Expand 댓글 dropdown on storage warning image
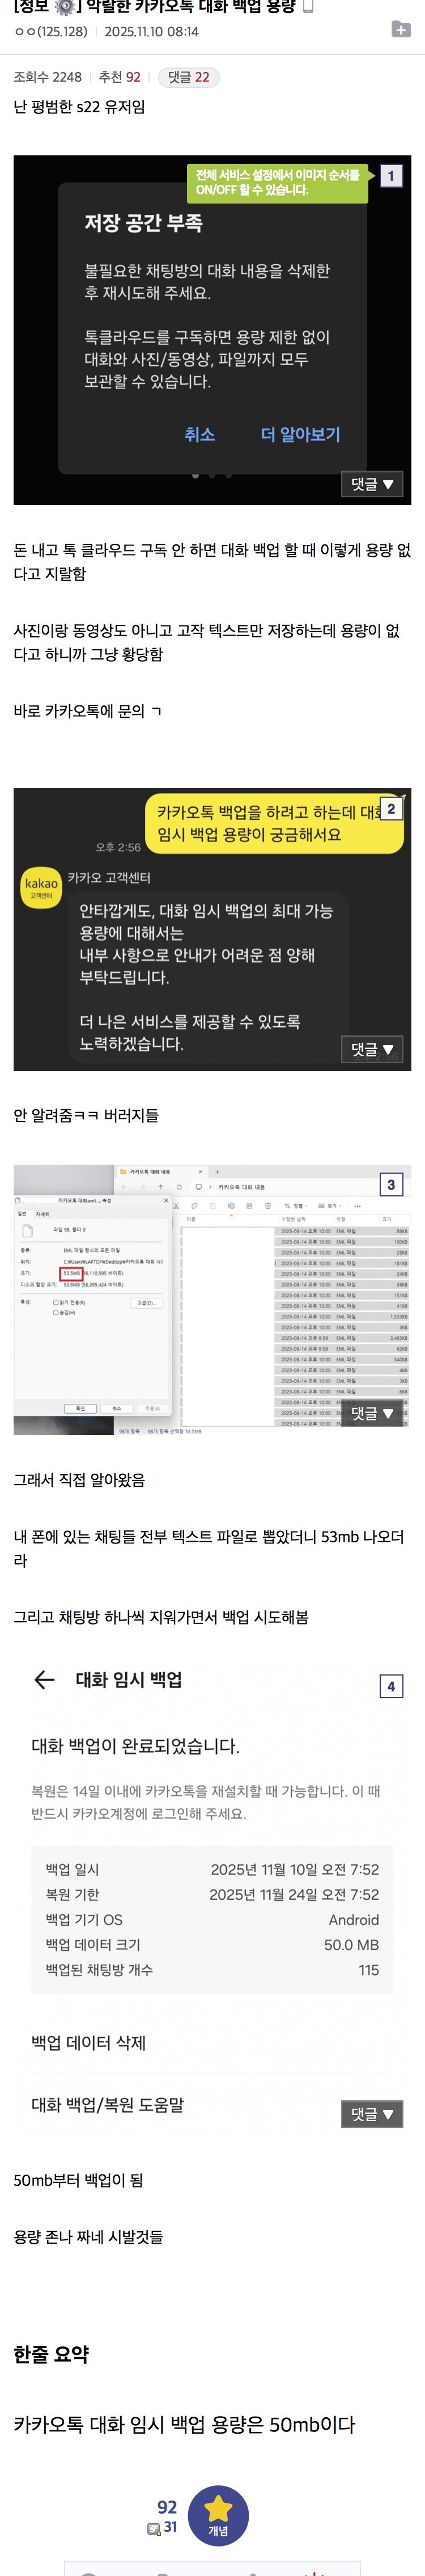425x2576 pixels. coord(372,484)
